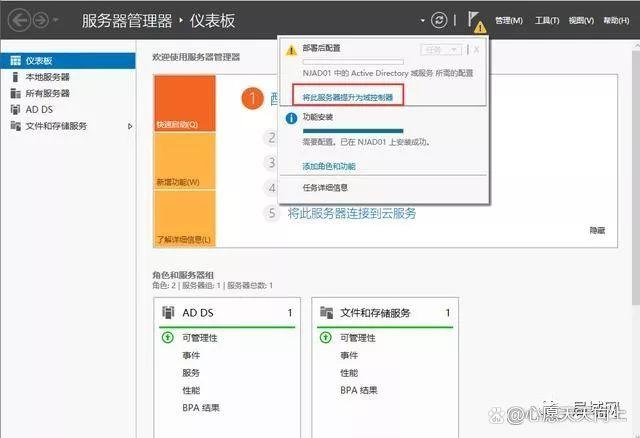Click 隐藏 to hide welcome tile
640x438 pixels.
click(597, 230)
